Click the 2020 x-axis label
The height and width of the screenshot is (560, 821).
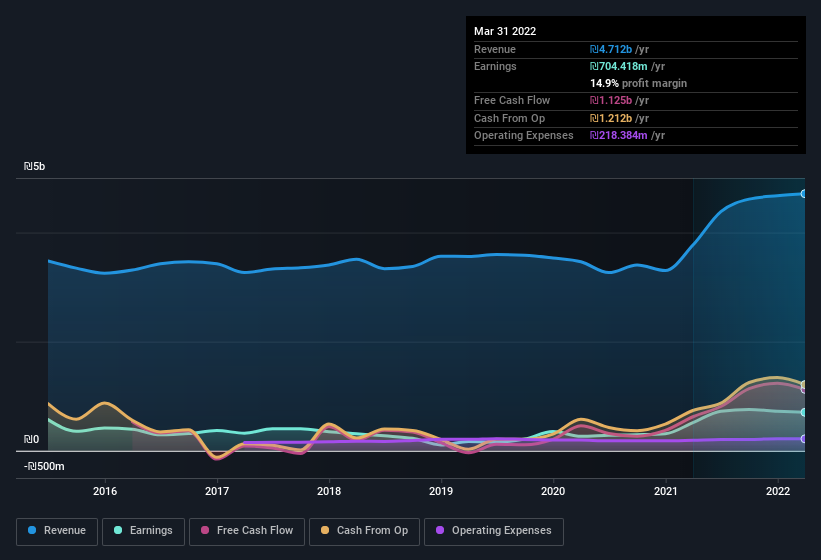click(x=553, y=491)
